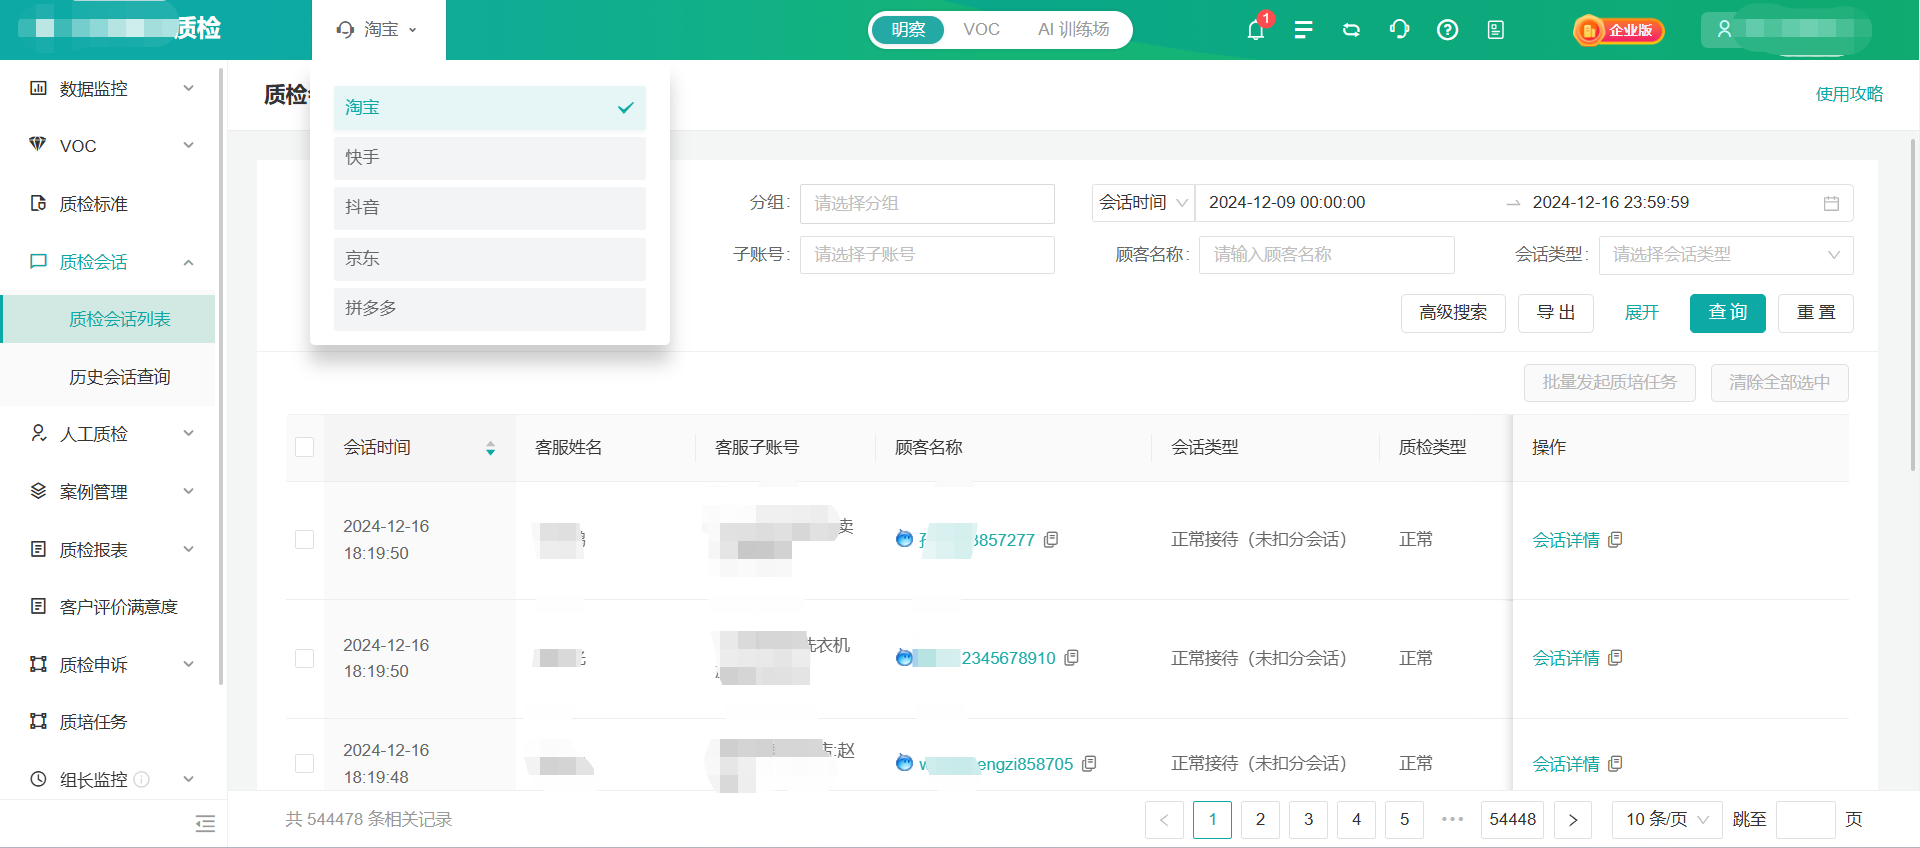Select 京东 from platform list
This screenshot has width=1920, height=848.
click(490, 259)
